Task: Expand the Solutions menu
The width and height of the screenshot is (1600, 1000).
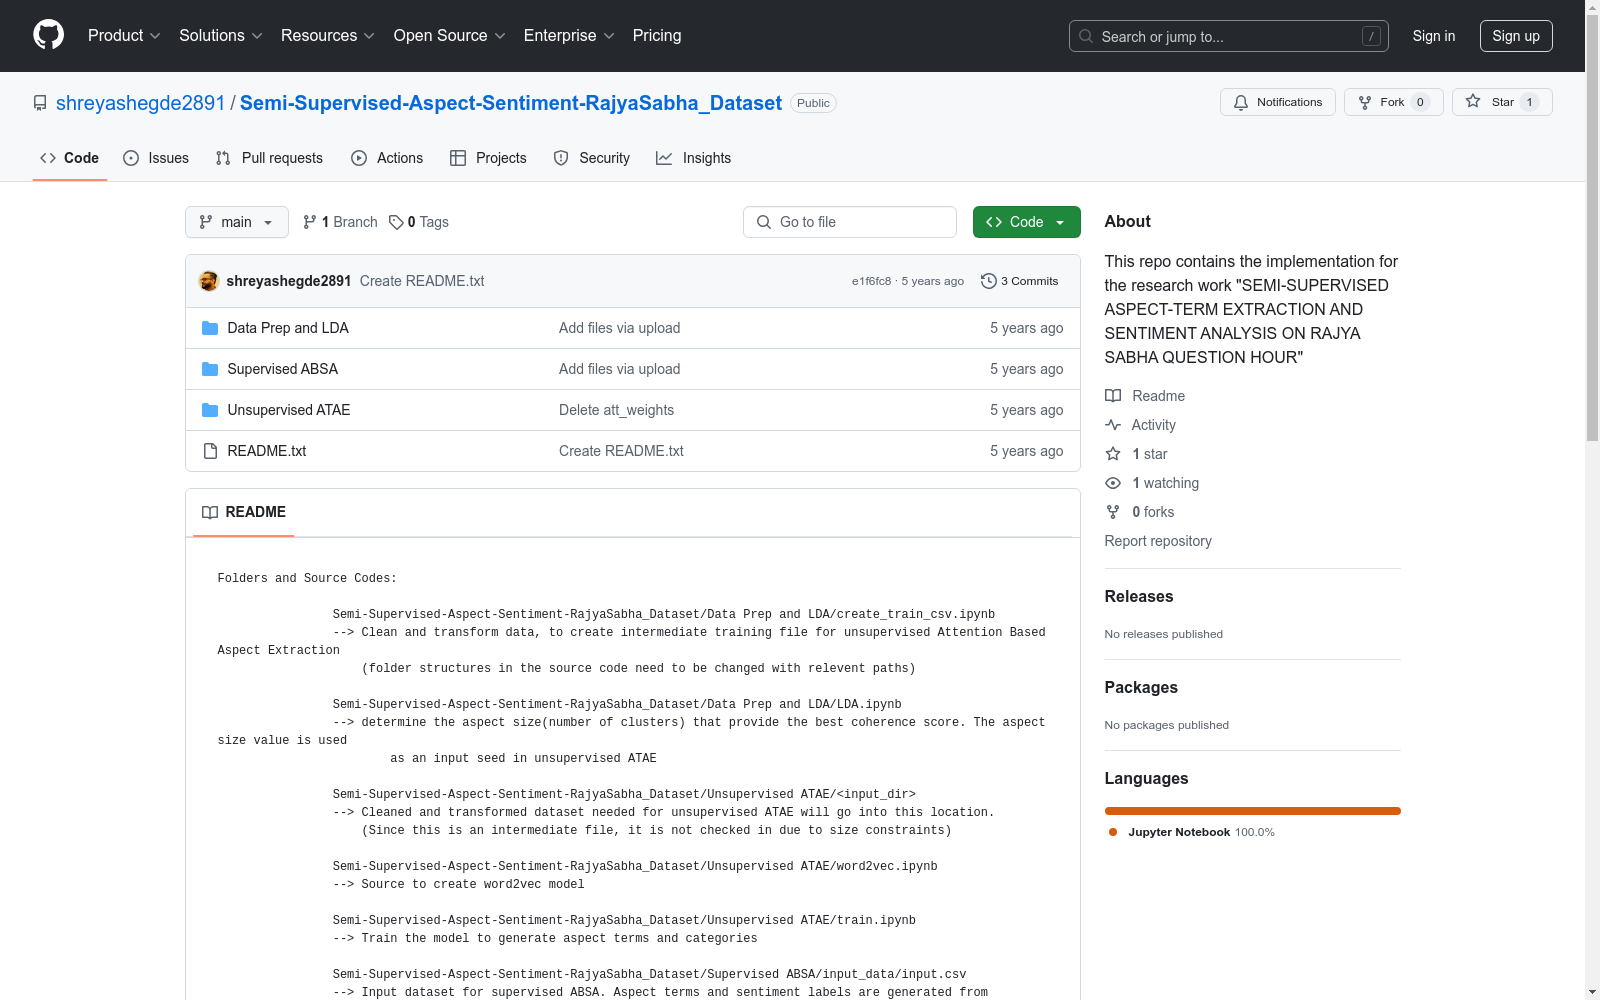Action: tap(221, 35)
